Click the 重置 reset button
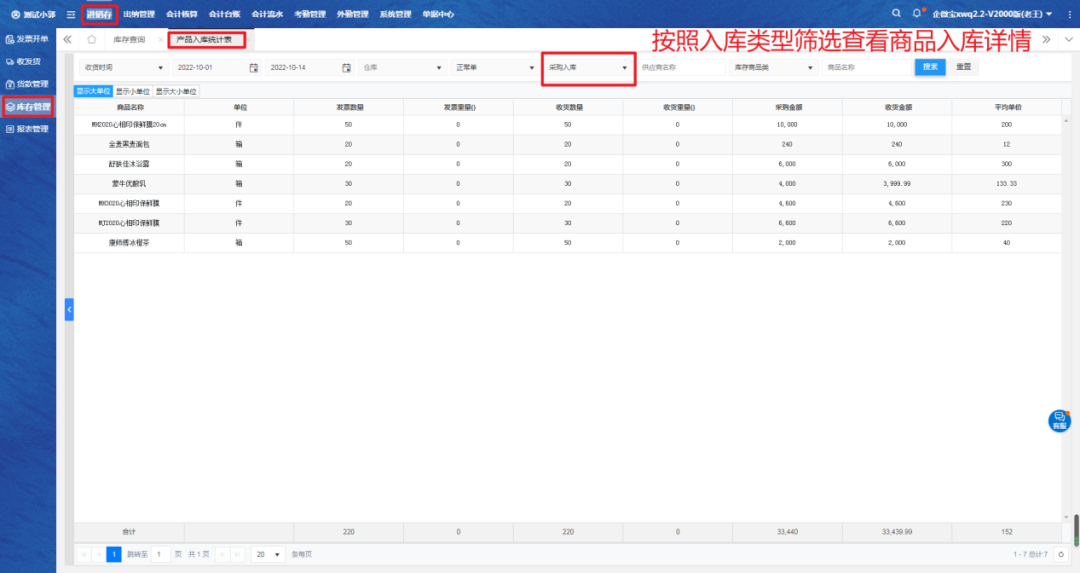Screen dimensions: 1080x573 (x=963, y=67)
